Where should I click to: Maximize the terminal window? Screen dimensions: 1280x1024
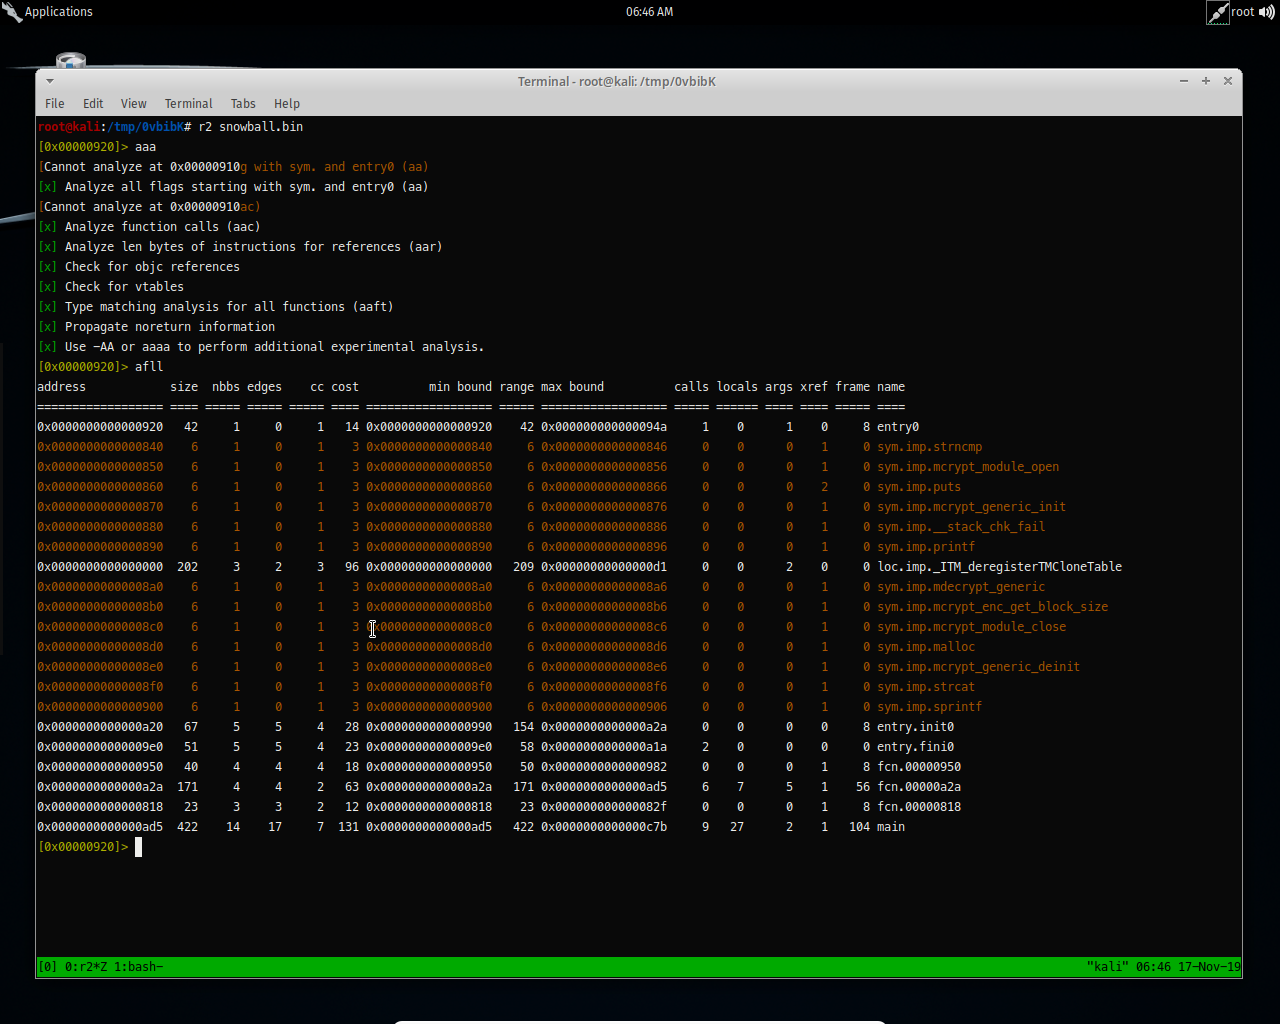(1206, 81)
